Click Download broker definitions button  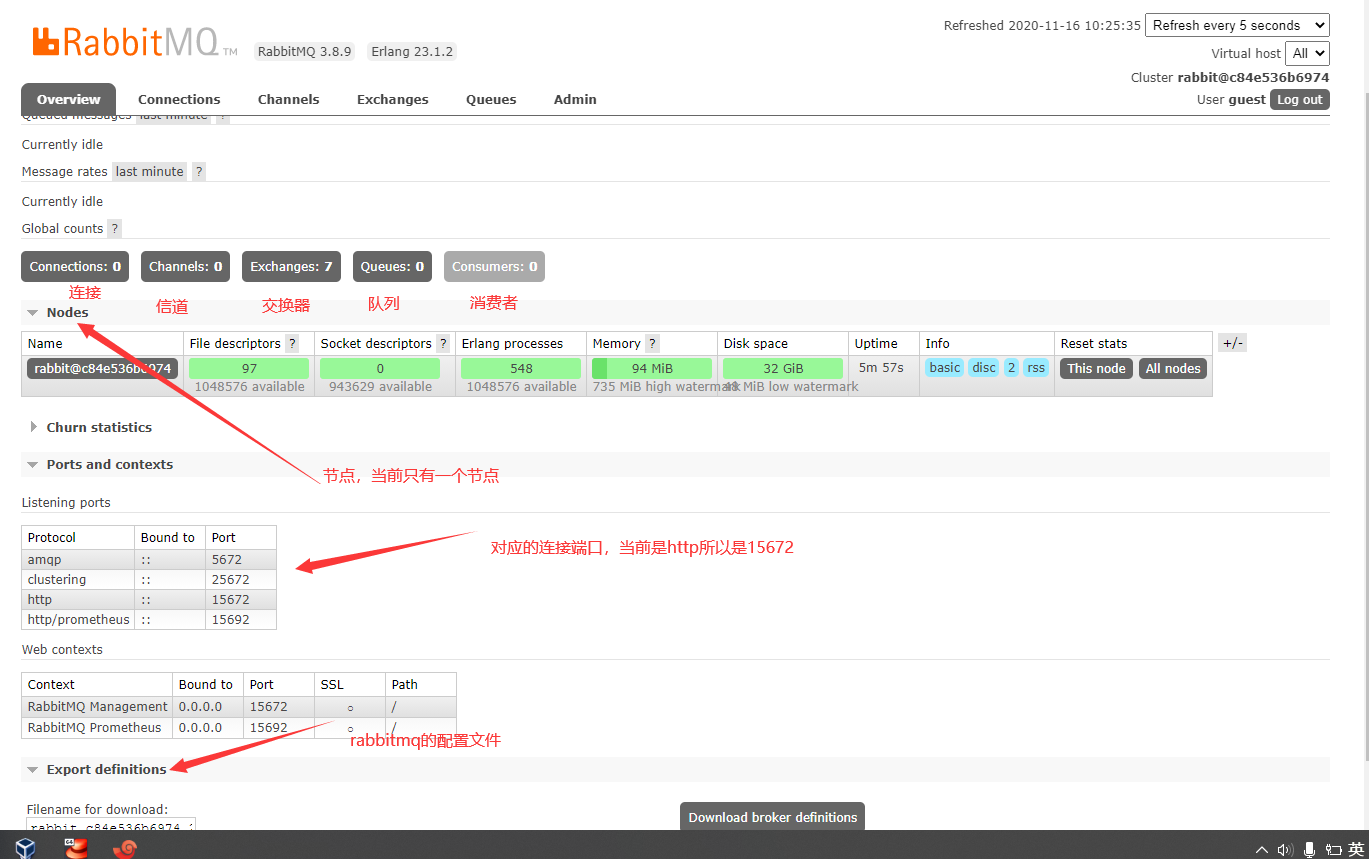coord(773,817)
